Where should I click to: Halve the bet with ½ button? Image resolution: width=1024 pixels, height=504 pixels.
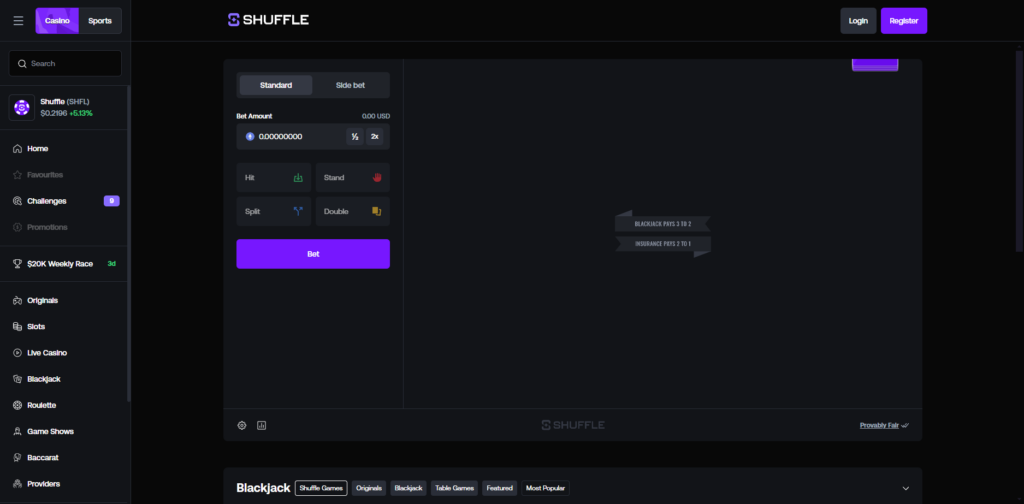355,136
